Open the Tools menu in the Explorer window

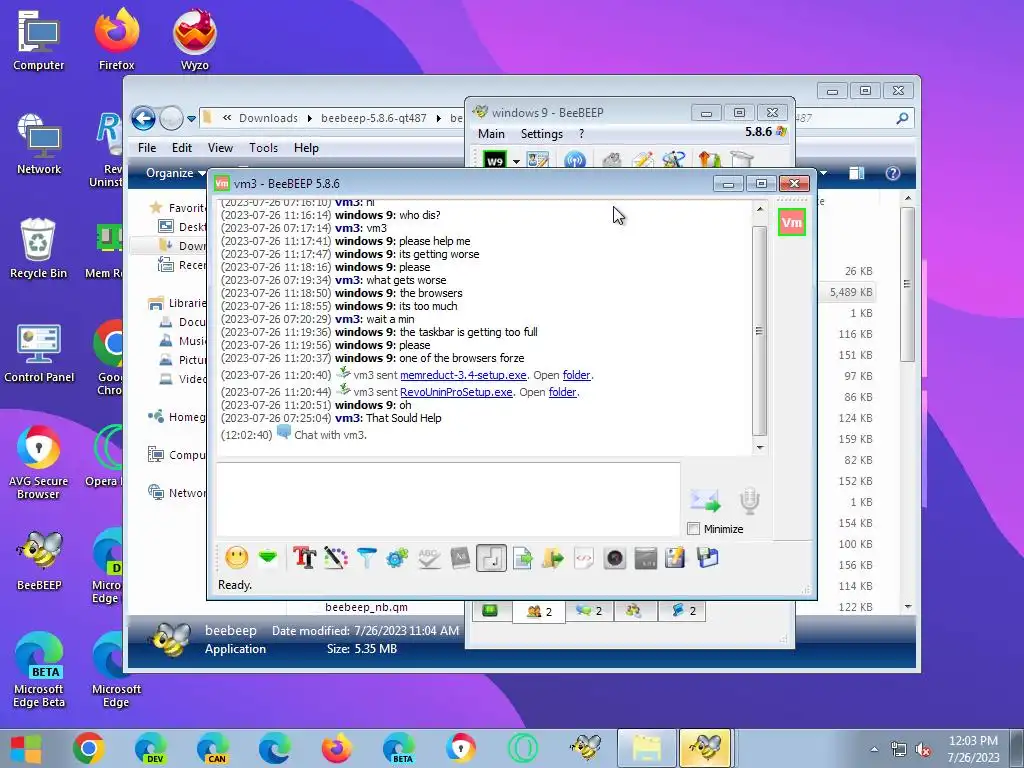pyautogui.click(x=263, y=148)
